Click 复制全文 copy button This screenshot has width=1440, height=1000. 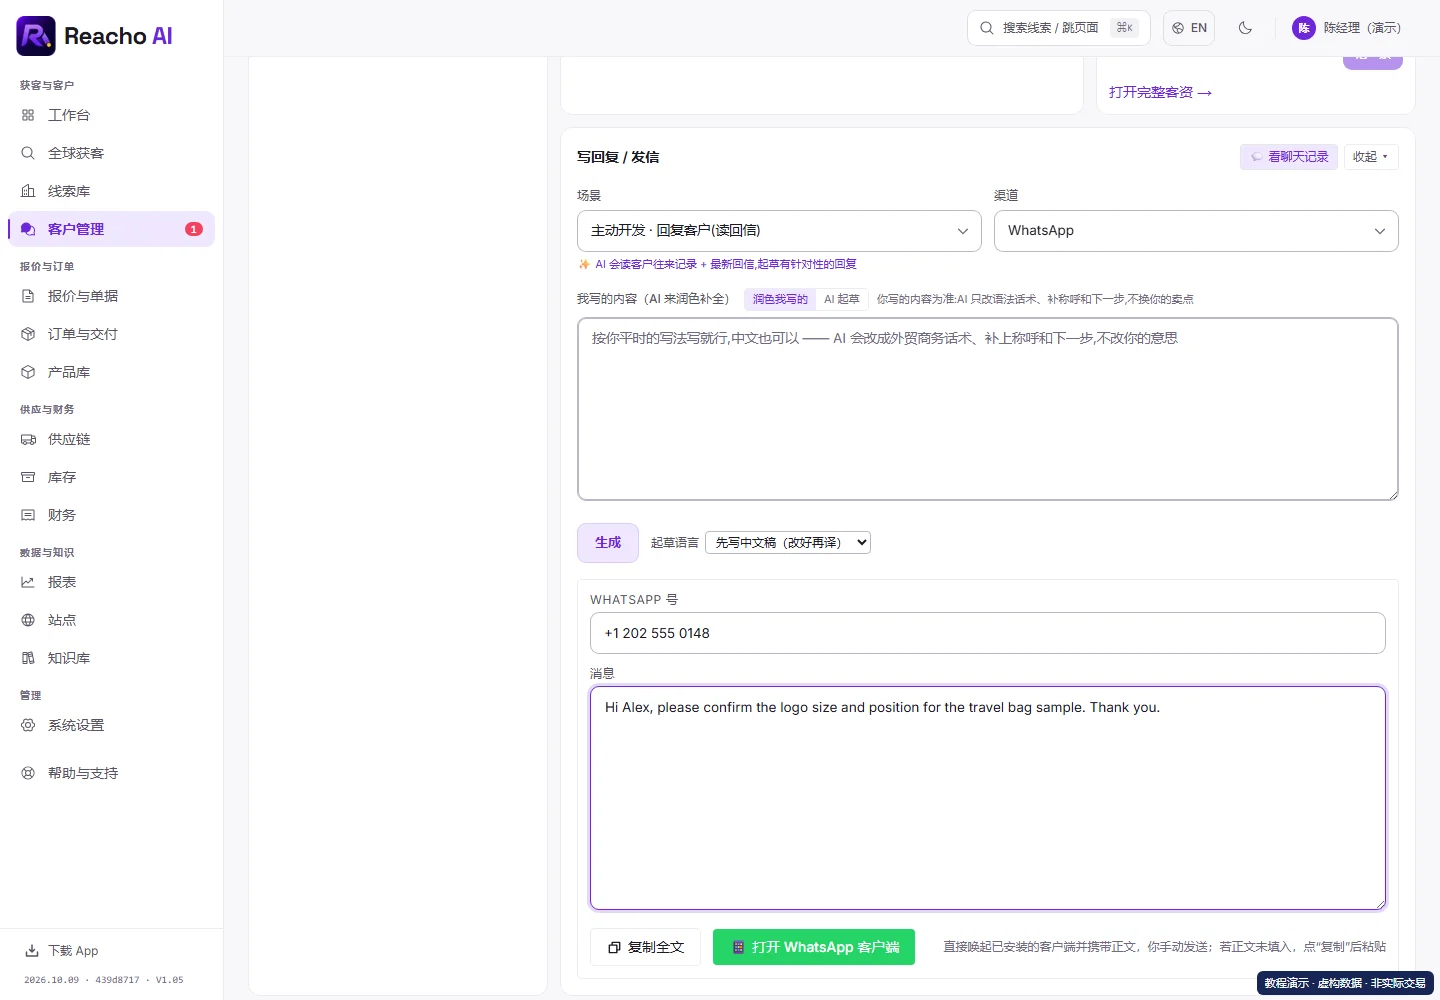pos(645,947)
